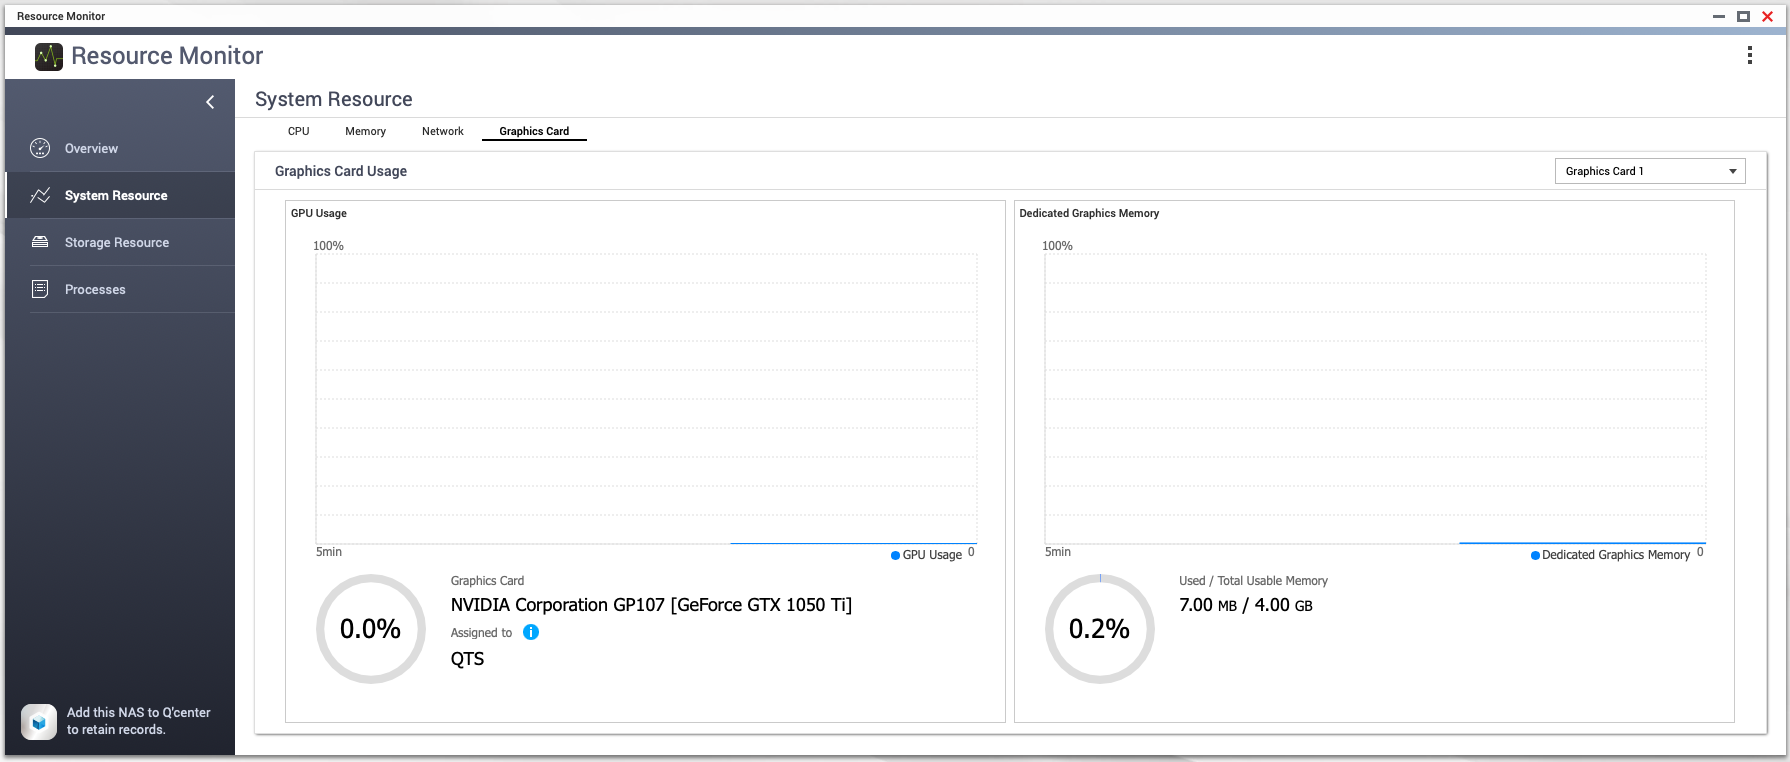Click the Processes list icon

[40, 289]
